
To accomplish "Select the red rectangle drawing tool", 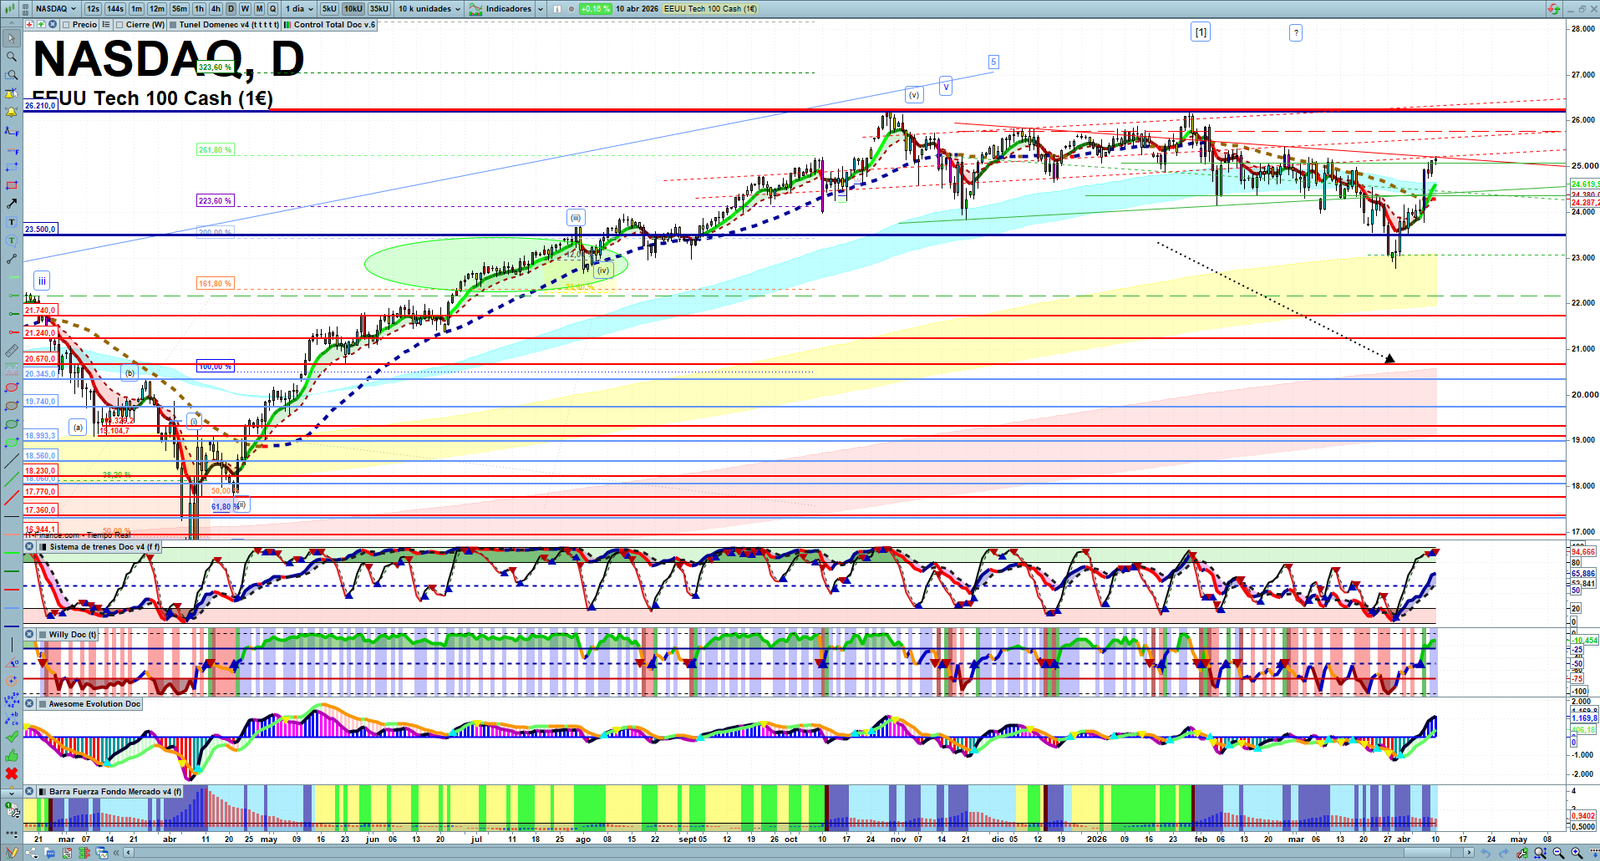I will pos(11,186).
